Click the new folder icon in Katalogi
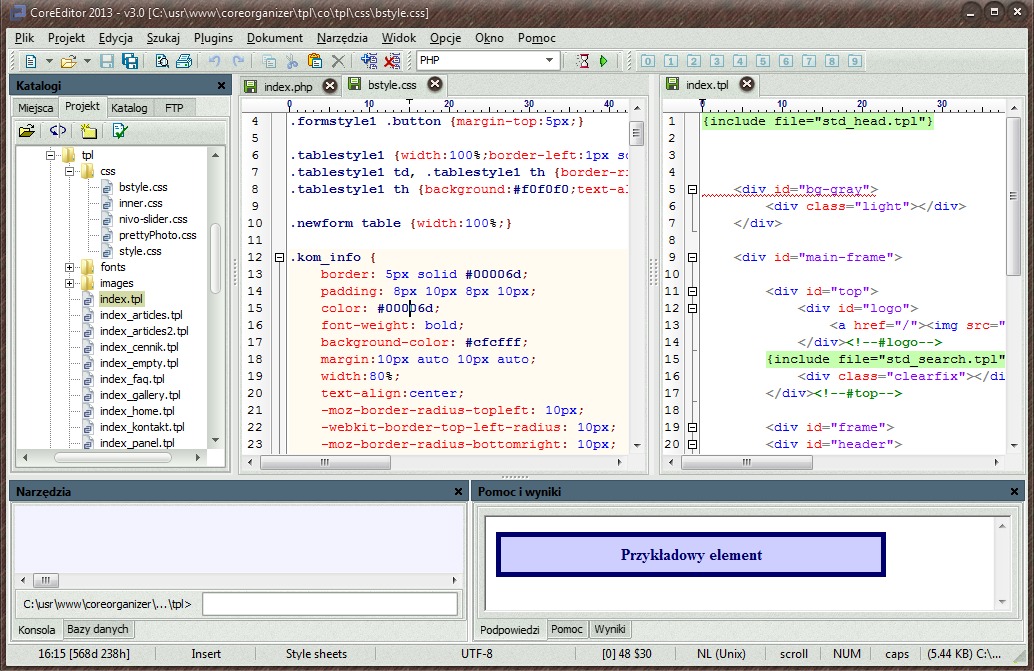 [x=89, y=131]
